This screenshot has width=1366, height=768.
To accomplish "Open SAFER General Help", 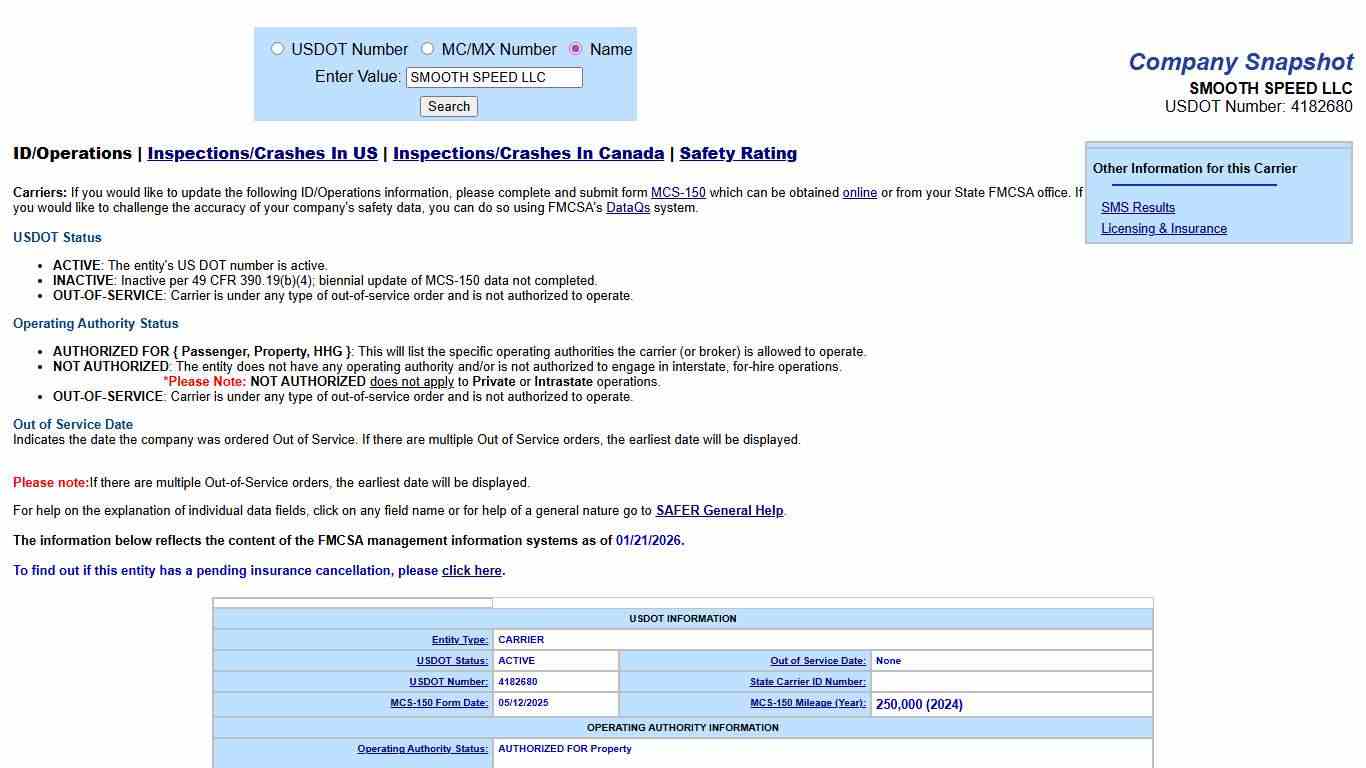I will pyautogui.click(x=719, y=511).
